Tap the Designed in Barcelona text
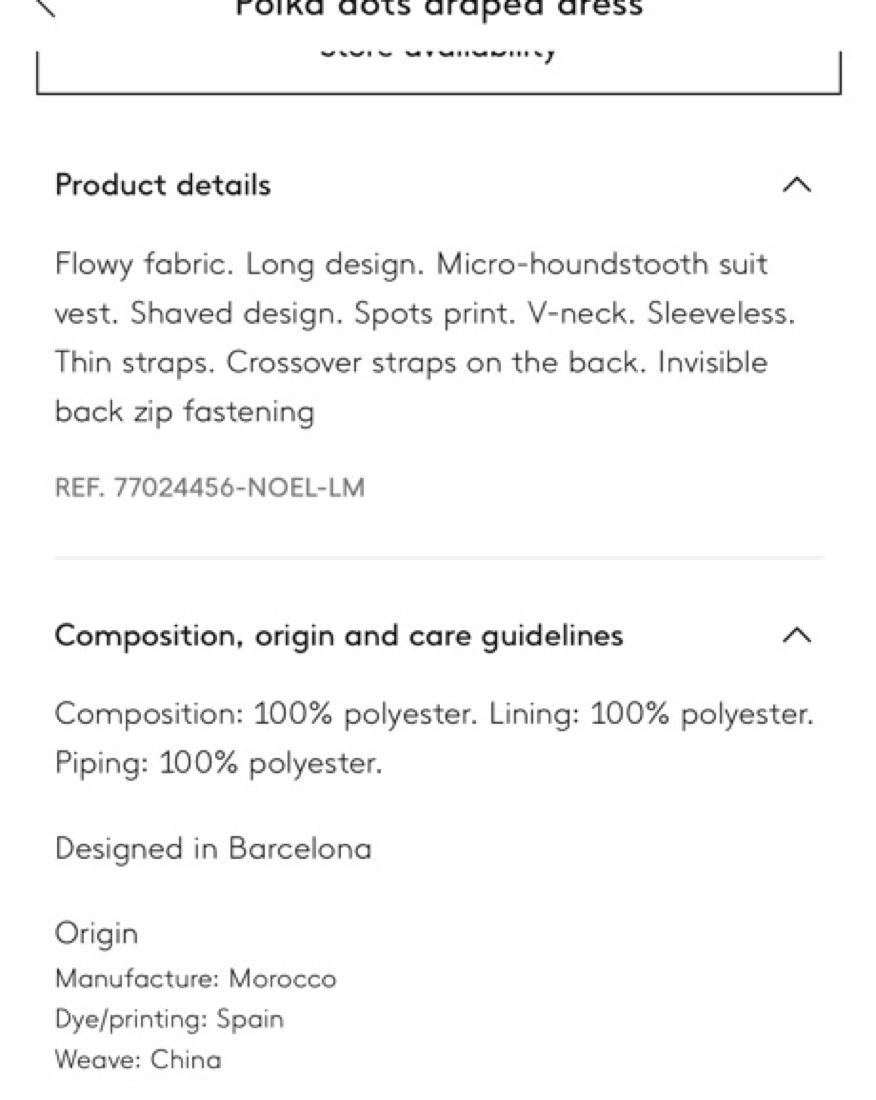Screen dimensions: 876x1100 [213, 849]
